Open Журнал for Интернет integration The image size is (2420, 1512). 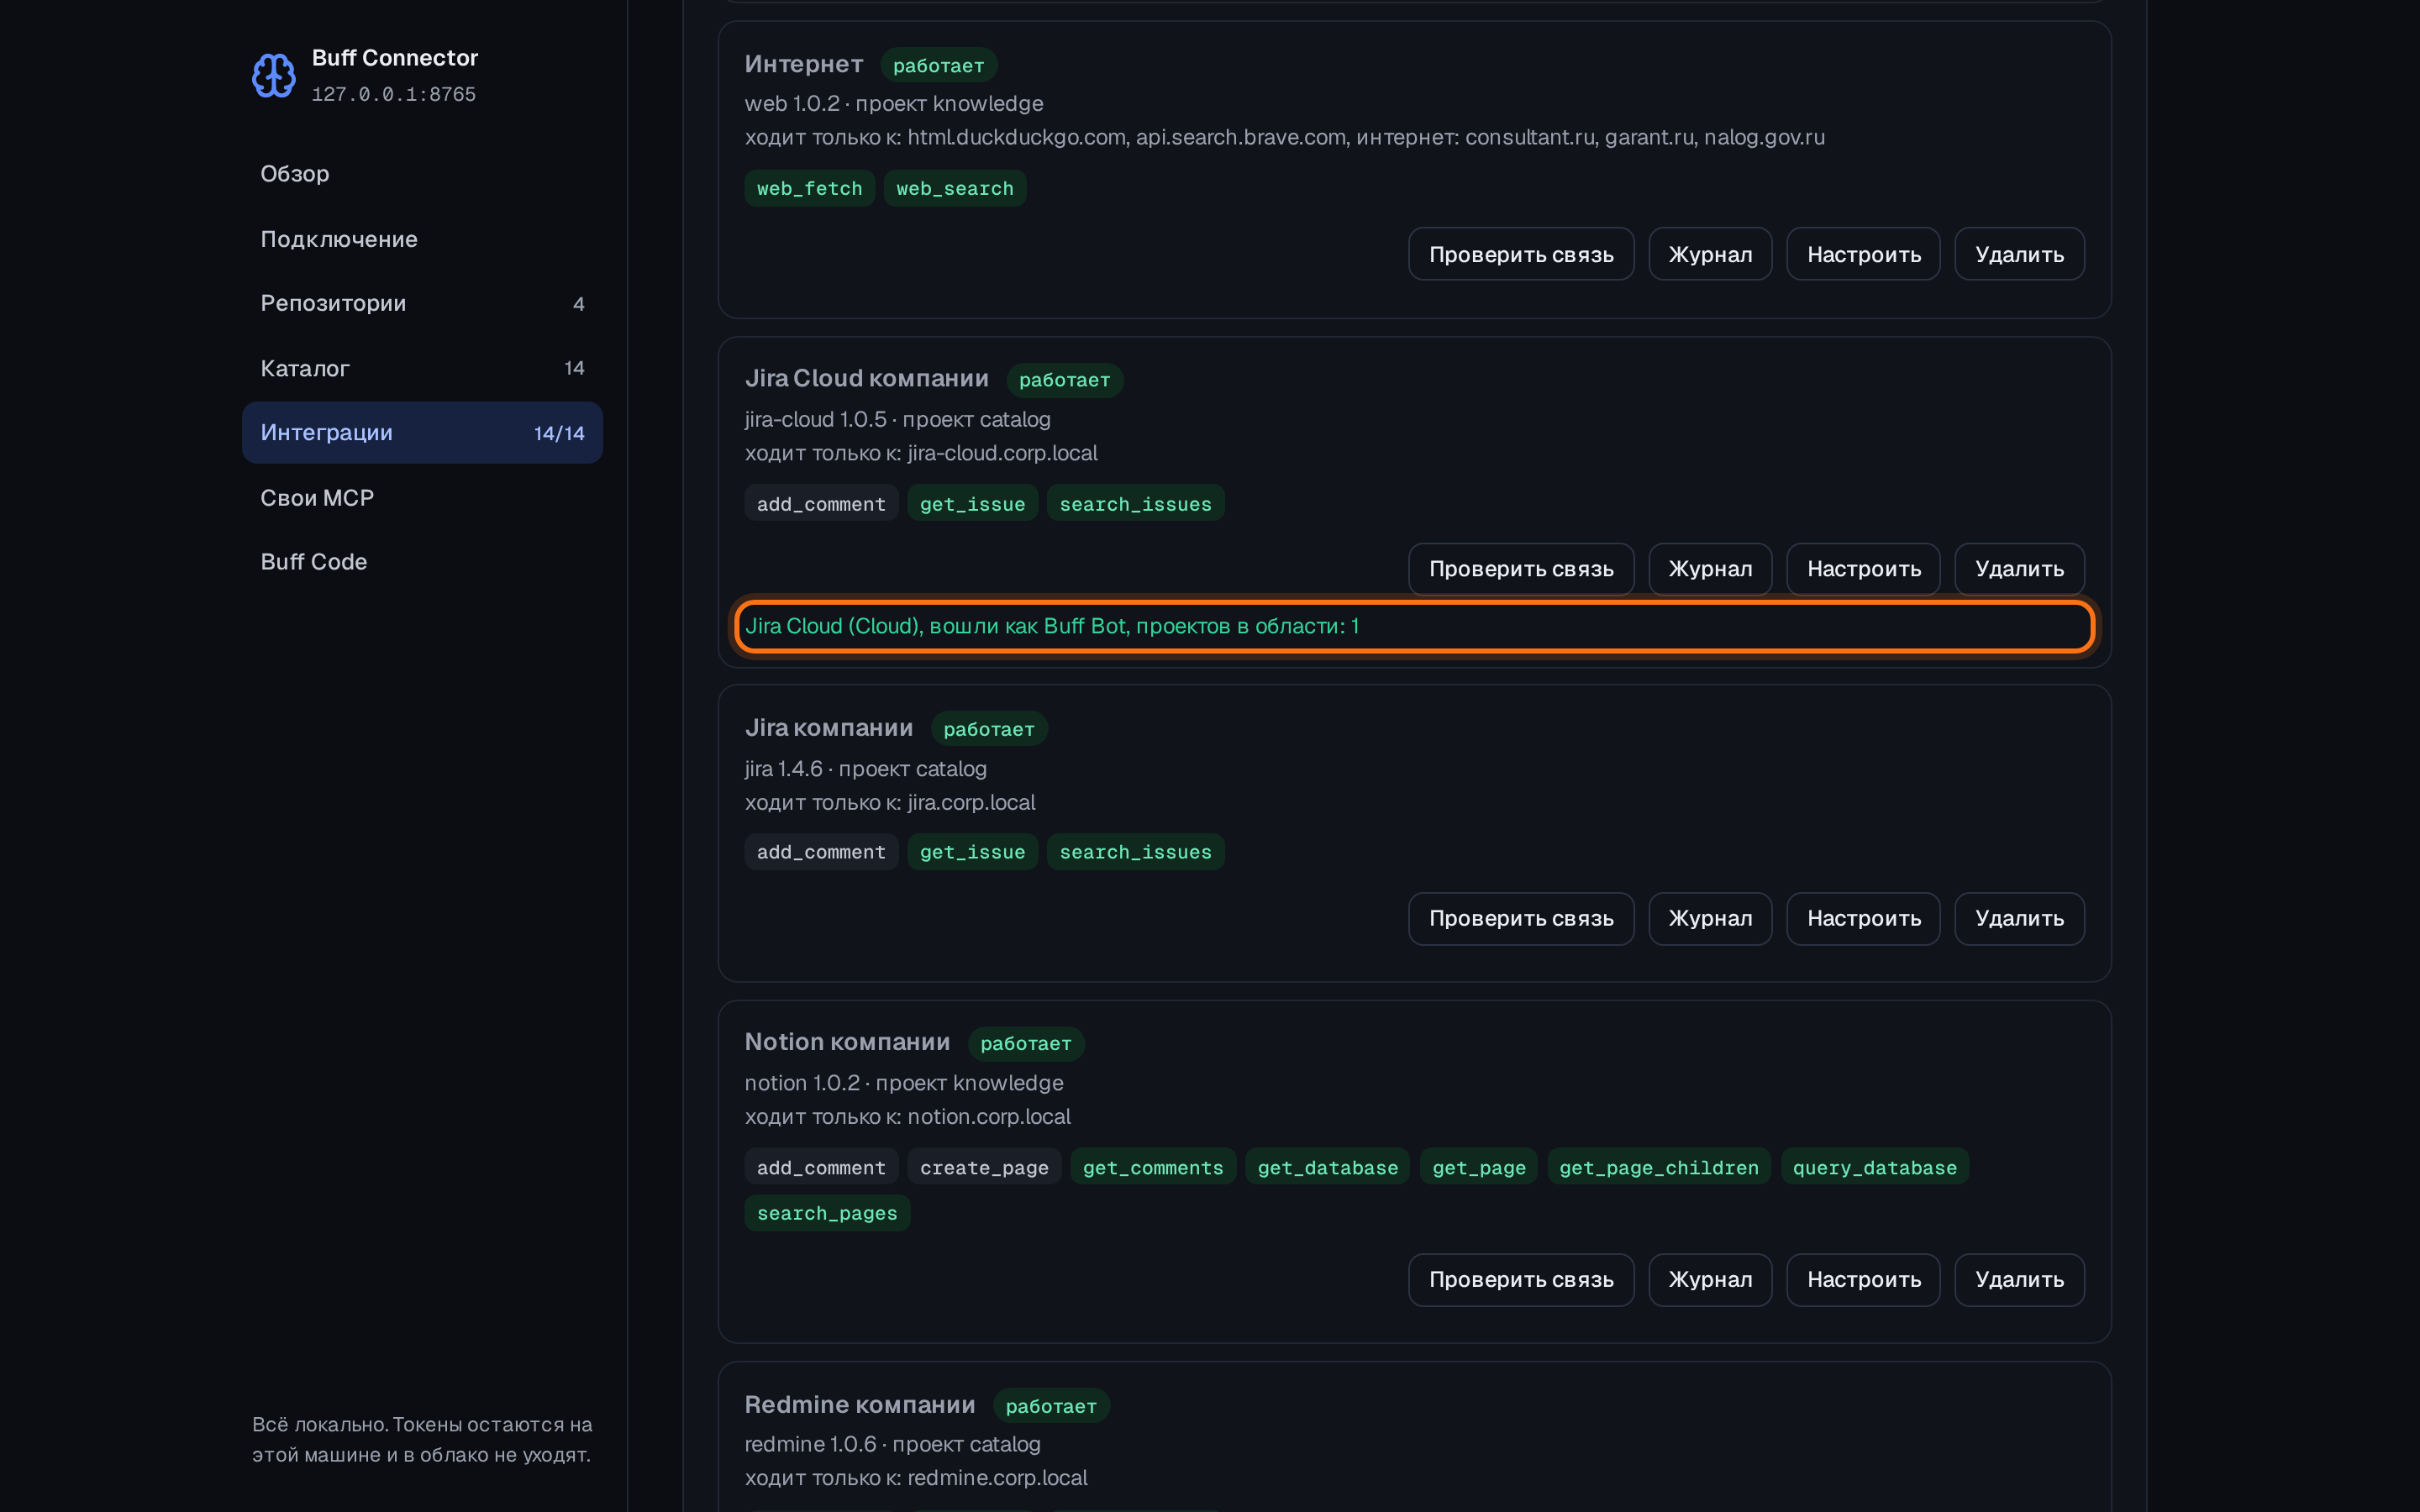click(1710, 254)
